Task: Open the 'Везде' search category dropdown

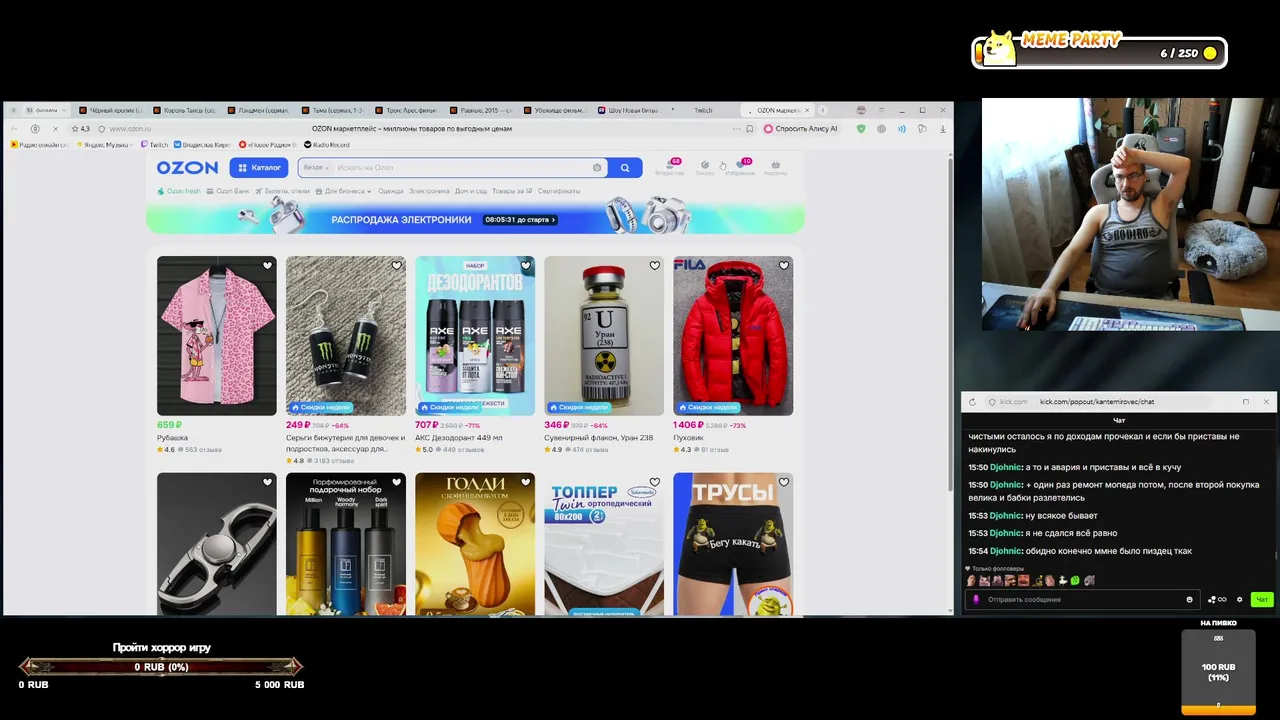Action: 316,168
